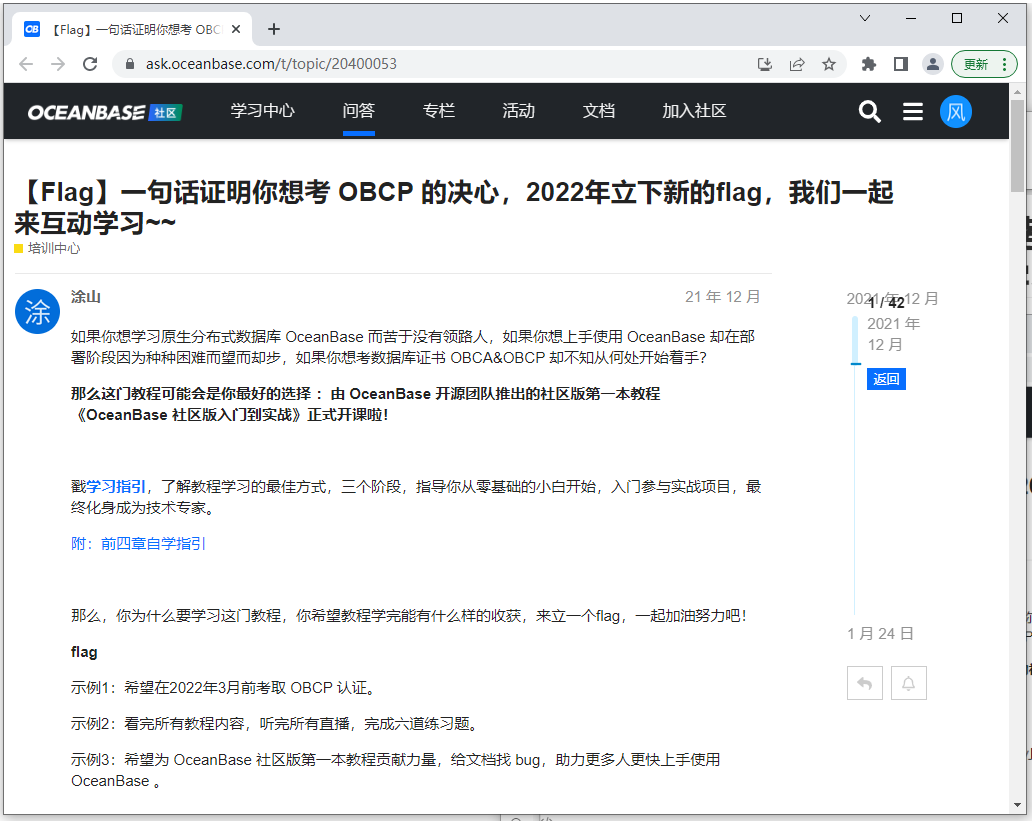This screenshot has width=1032, height=821.
Task: Open a new browser tab with plus
Action: pyautogui.click(x=274, y=29)
